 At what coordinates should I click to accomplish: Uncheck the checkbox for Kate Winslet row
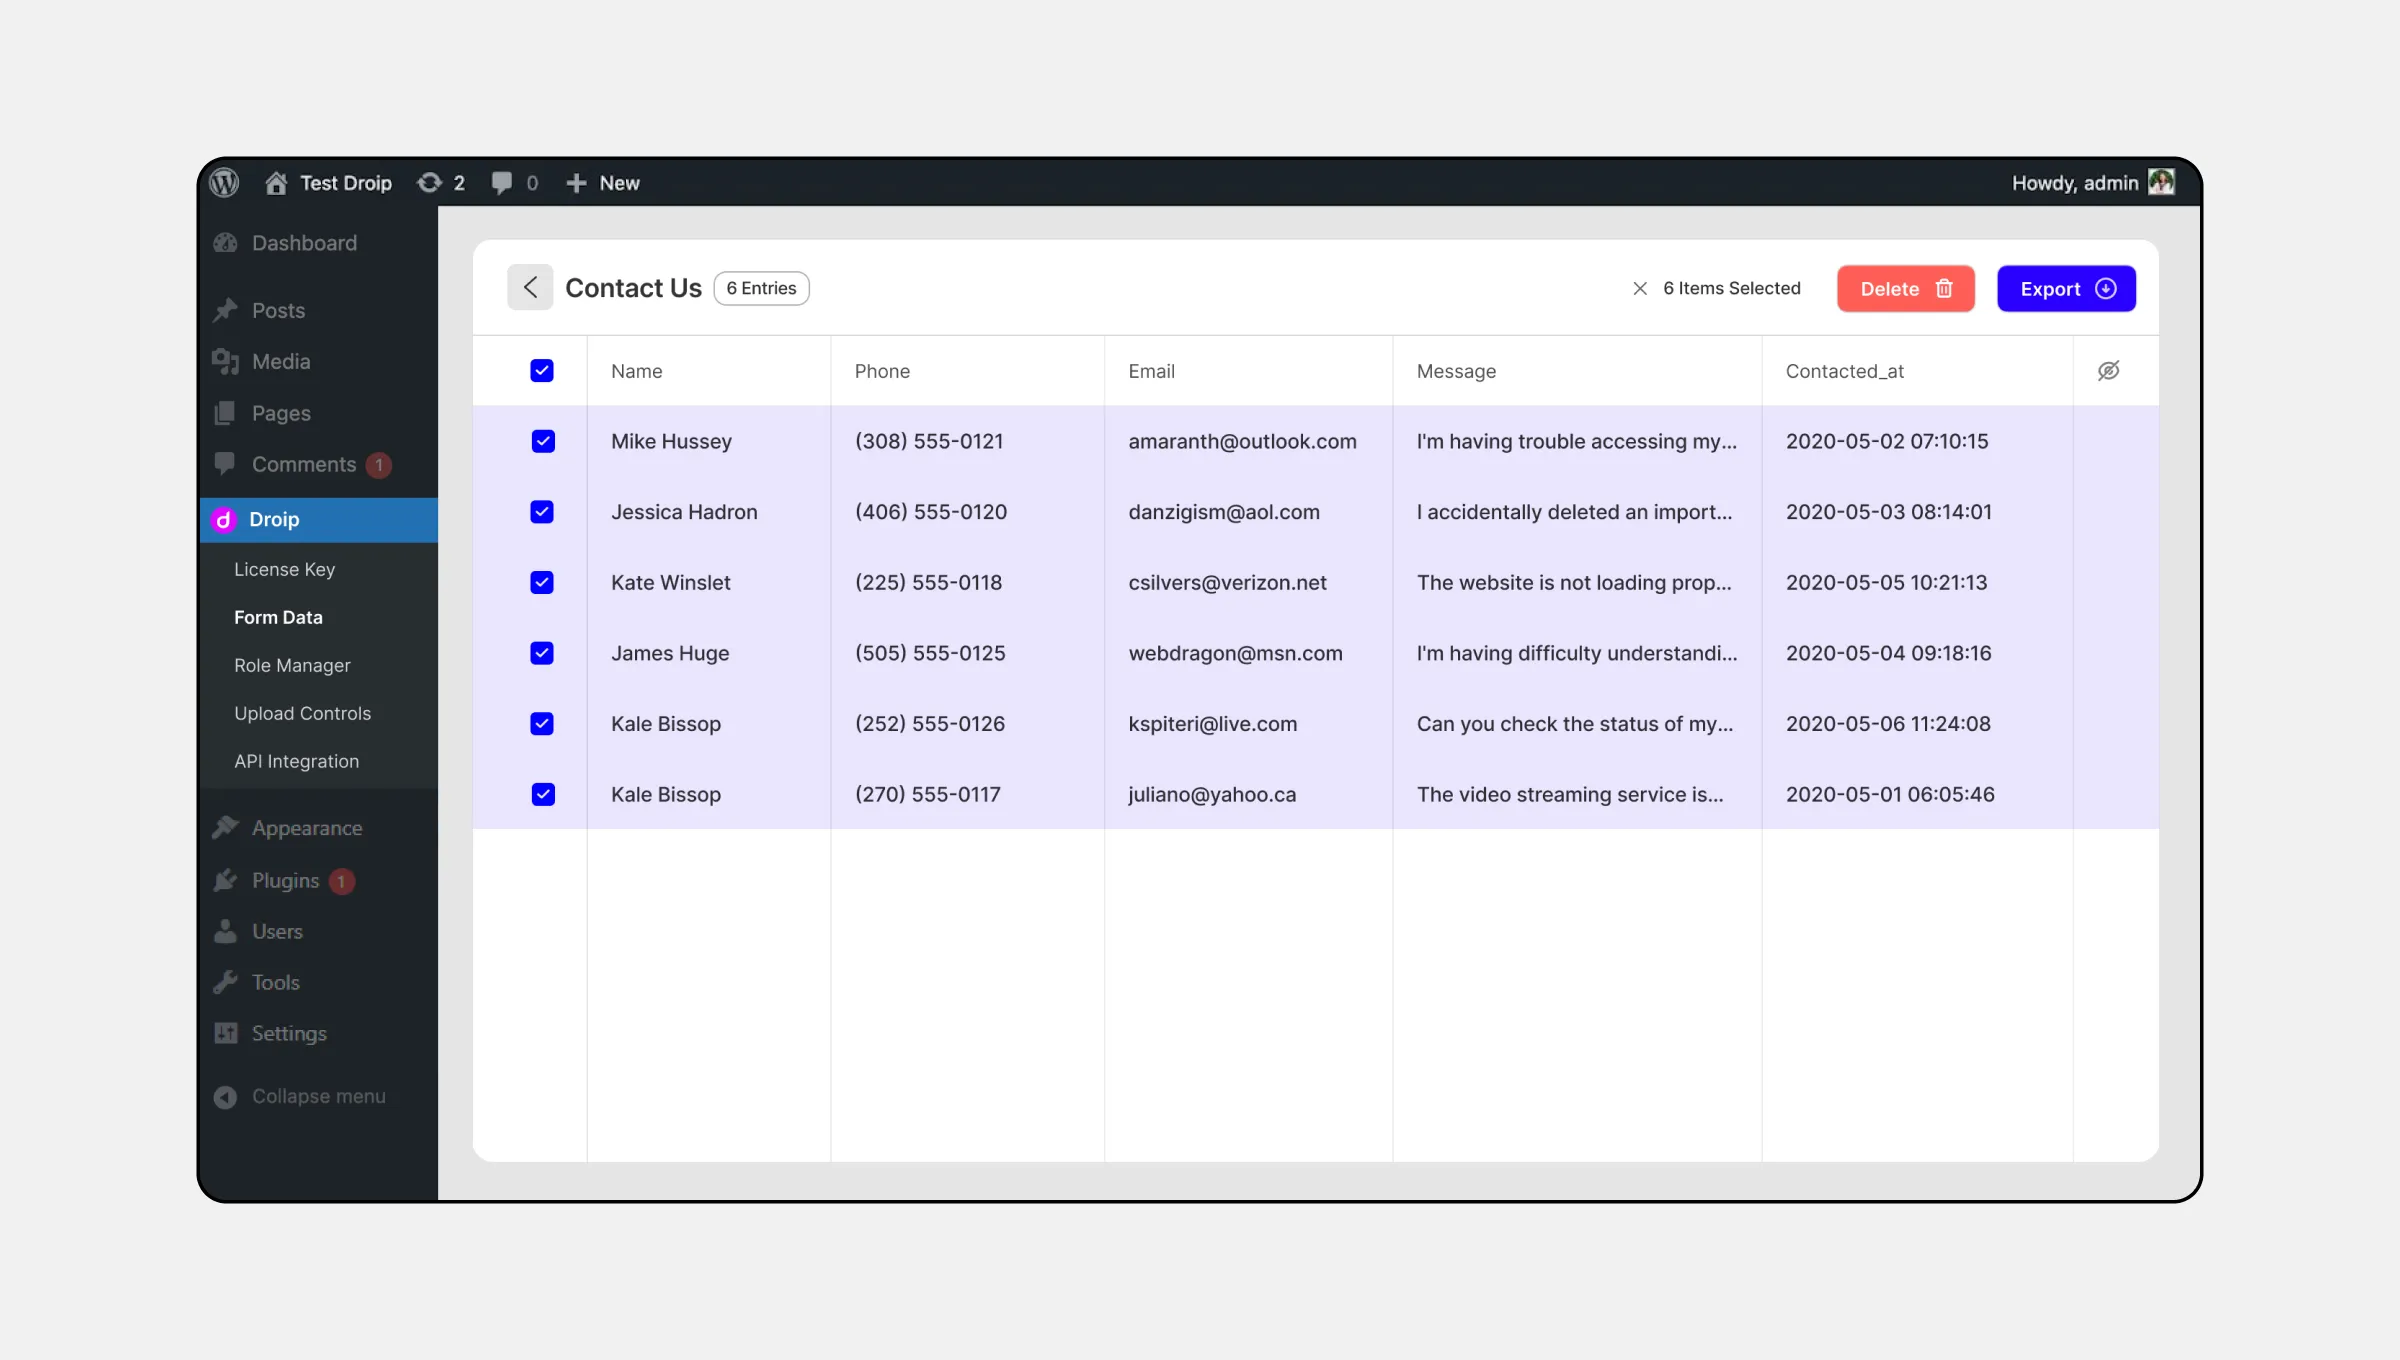(x=541, y=582)
